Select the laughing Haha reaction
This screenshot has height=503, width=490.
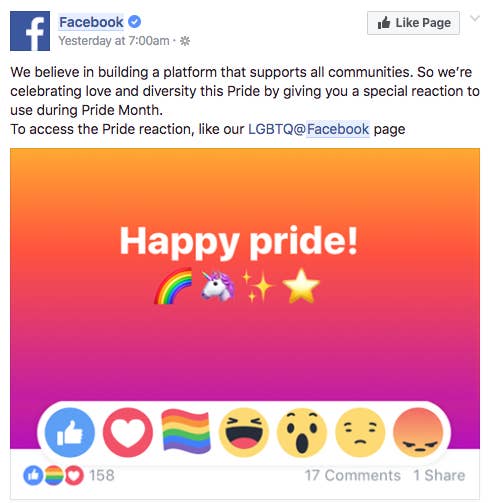click(244, 432)
